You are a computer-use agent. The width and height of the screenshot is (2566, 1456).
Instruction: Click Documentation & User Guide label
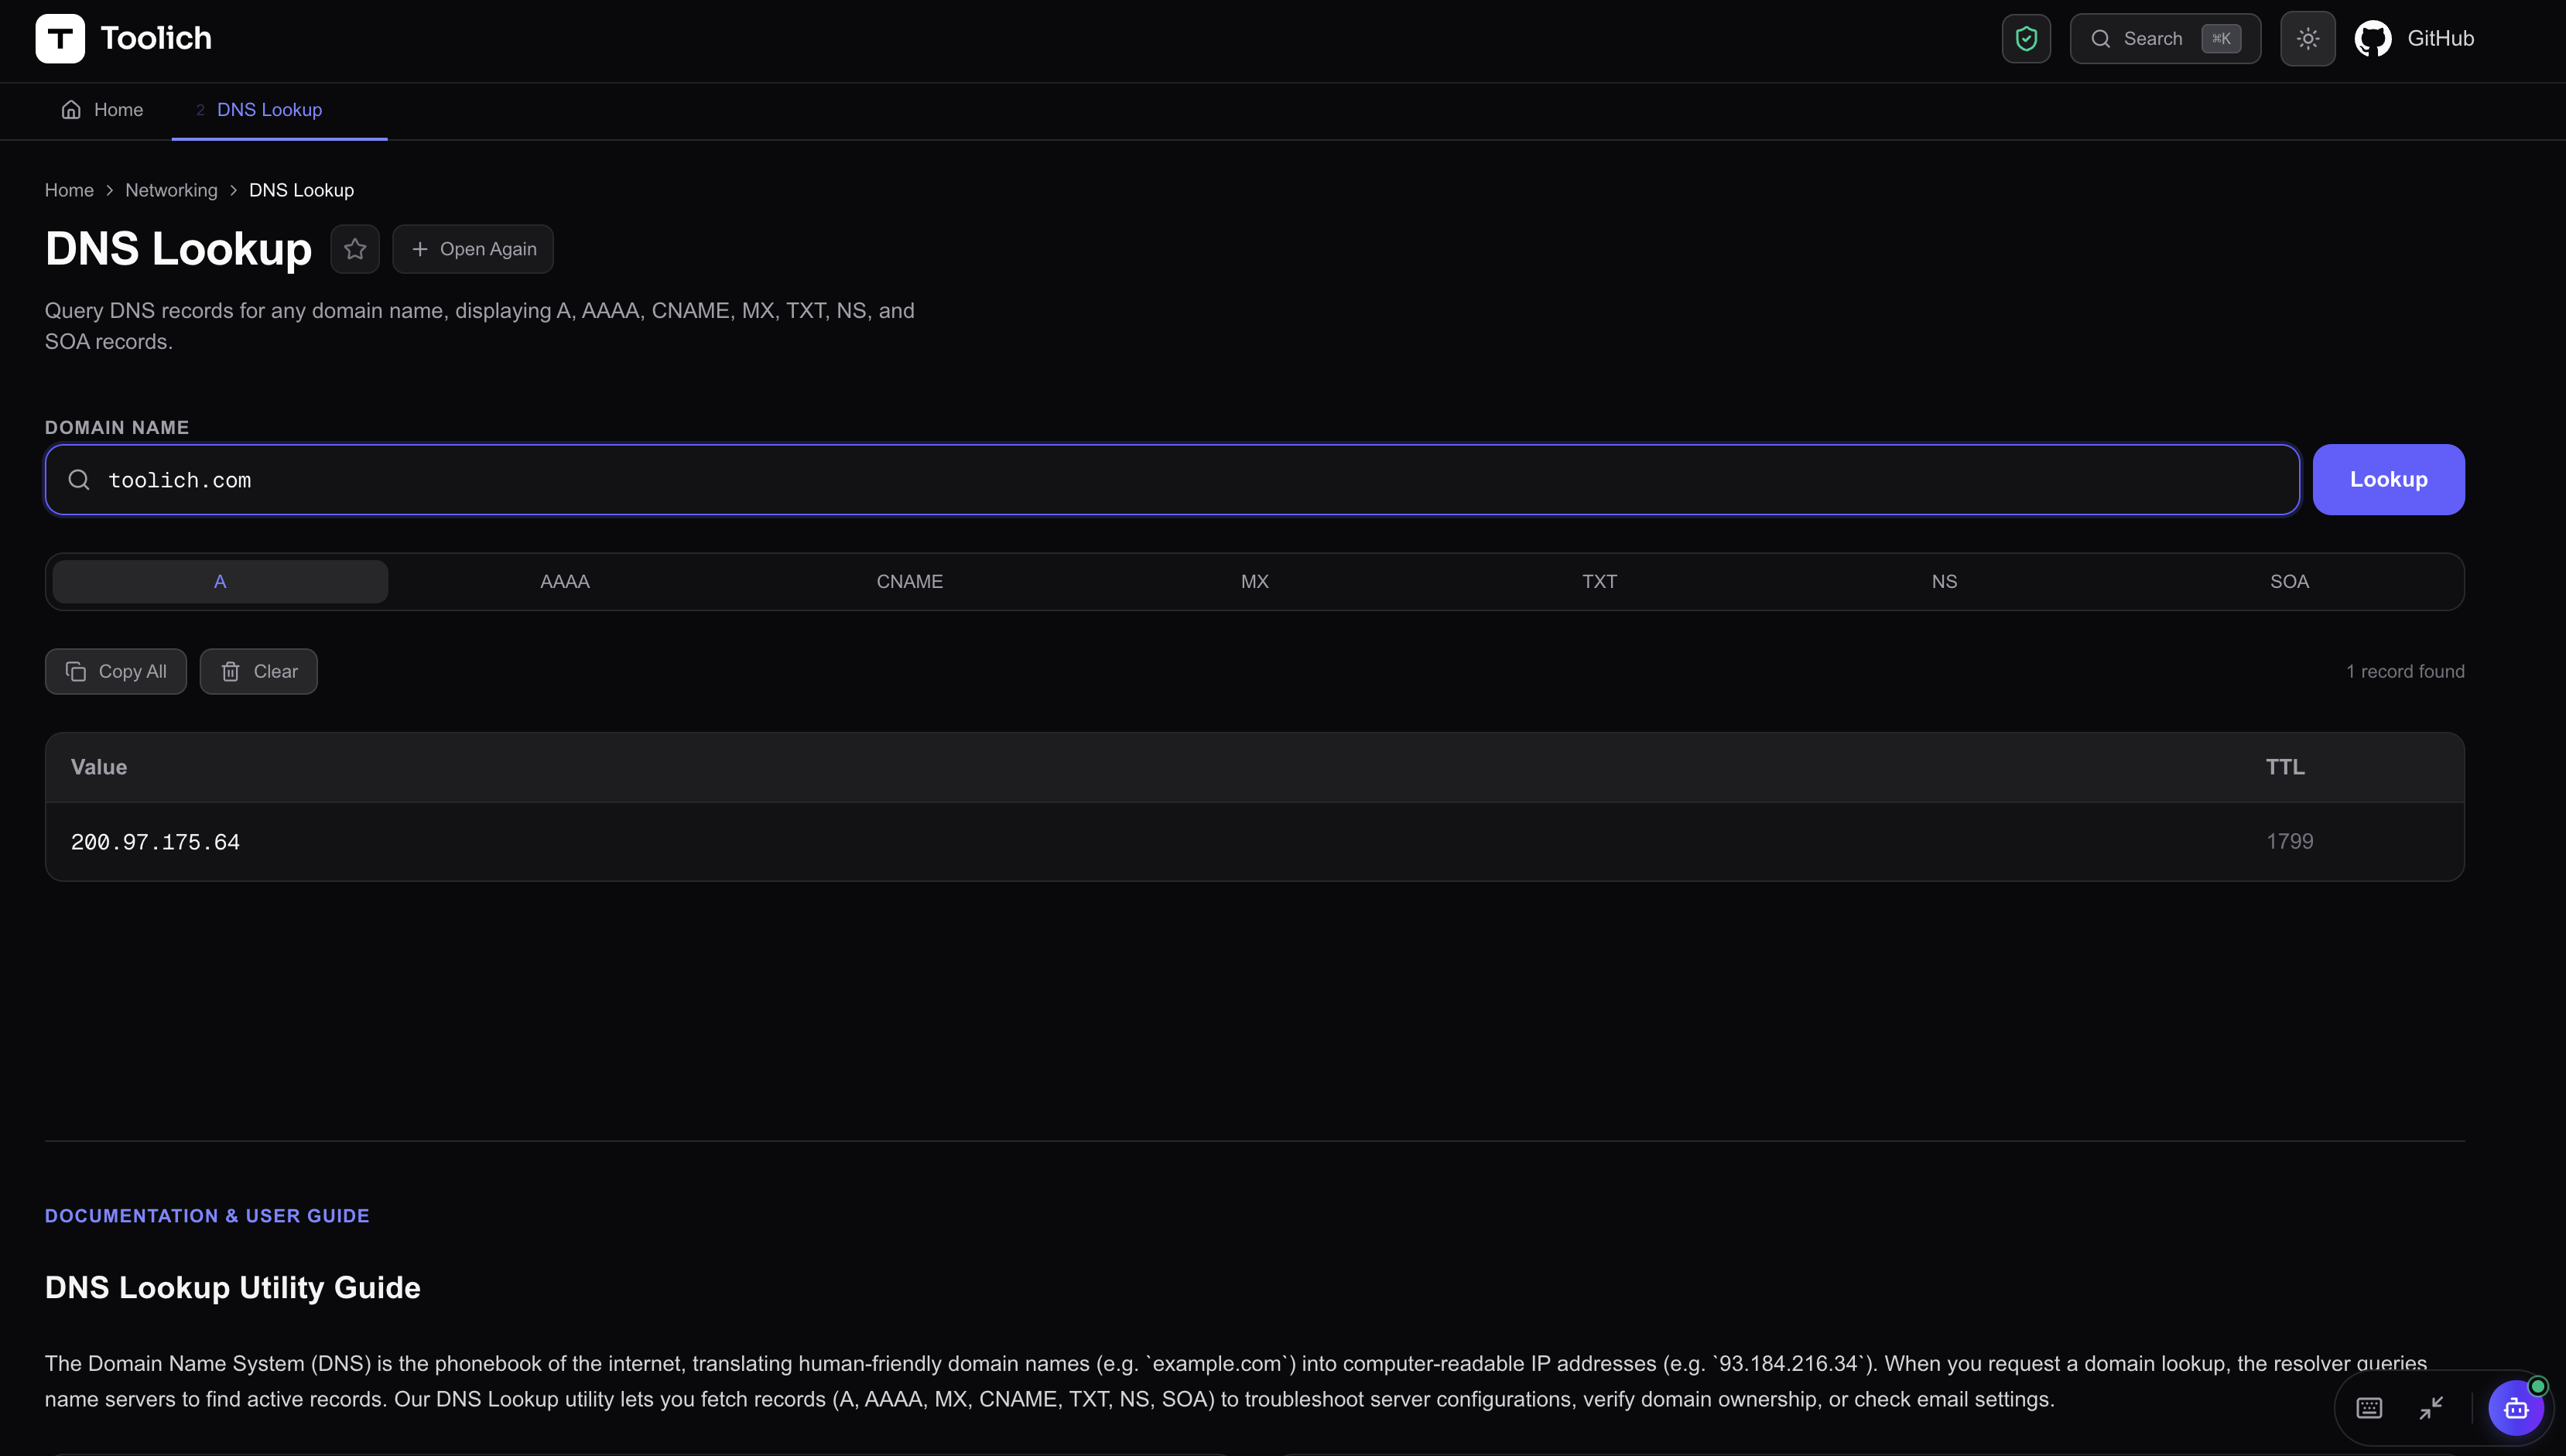[x=207, y=1216]
